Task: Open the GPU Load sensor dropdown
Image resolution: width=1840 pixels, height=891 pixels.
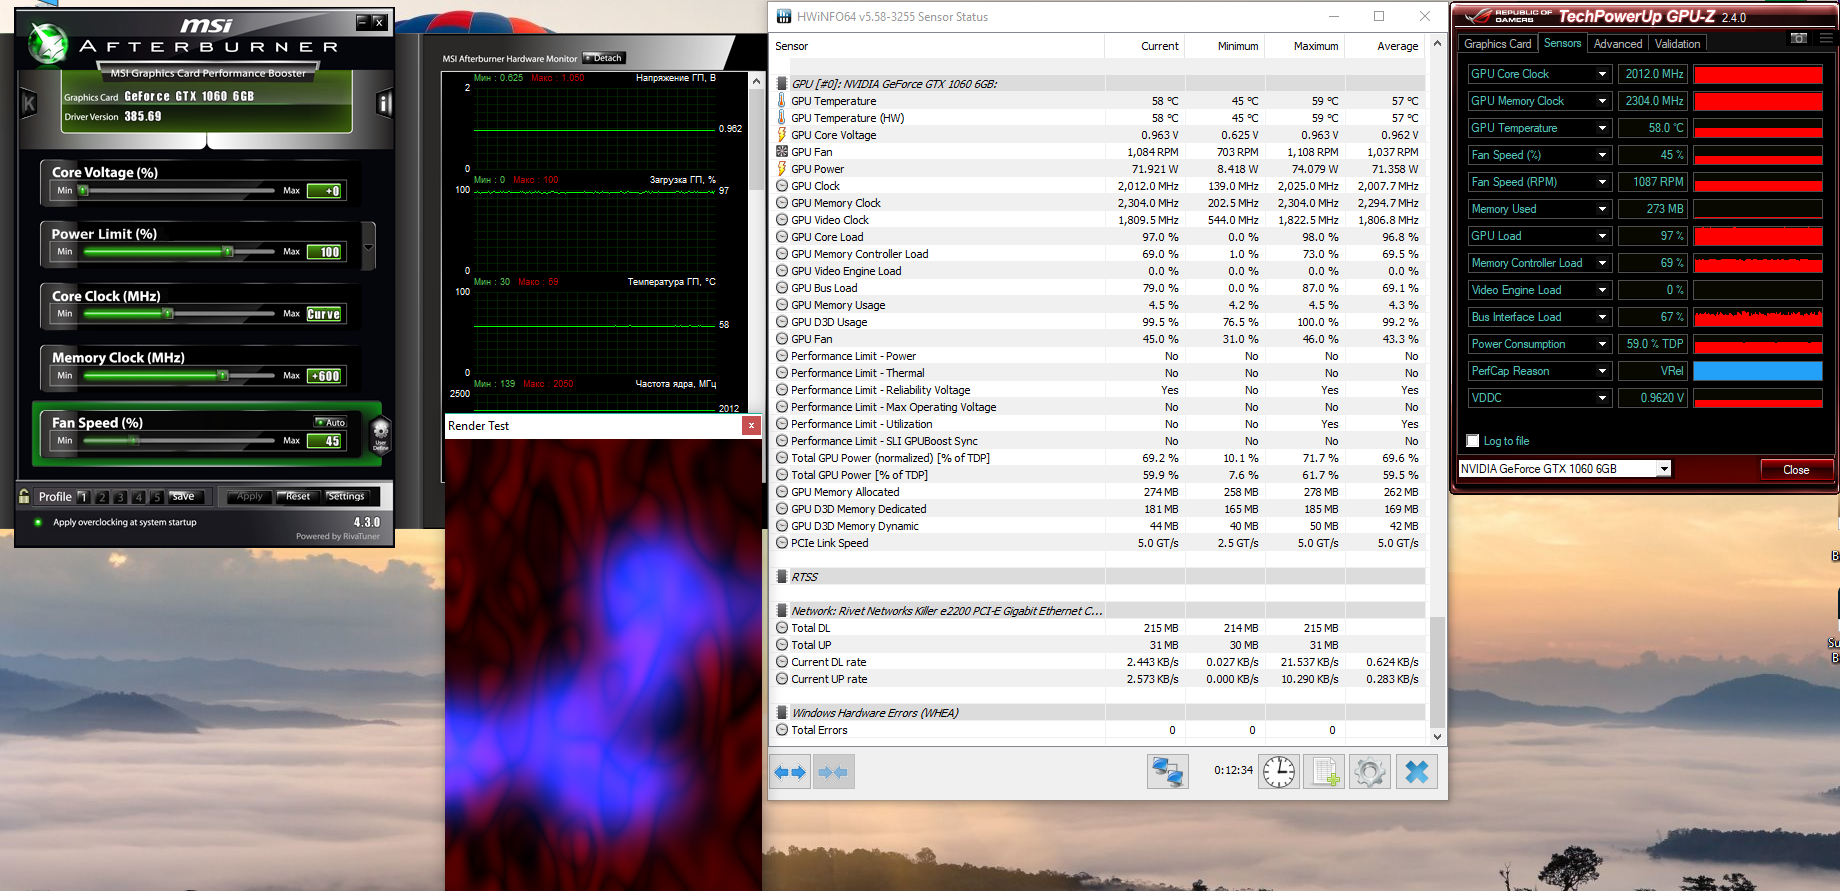Action: (x=1602, y=236)
